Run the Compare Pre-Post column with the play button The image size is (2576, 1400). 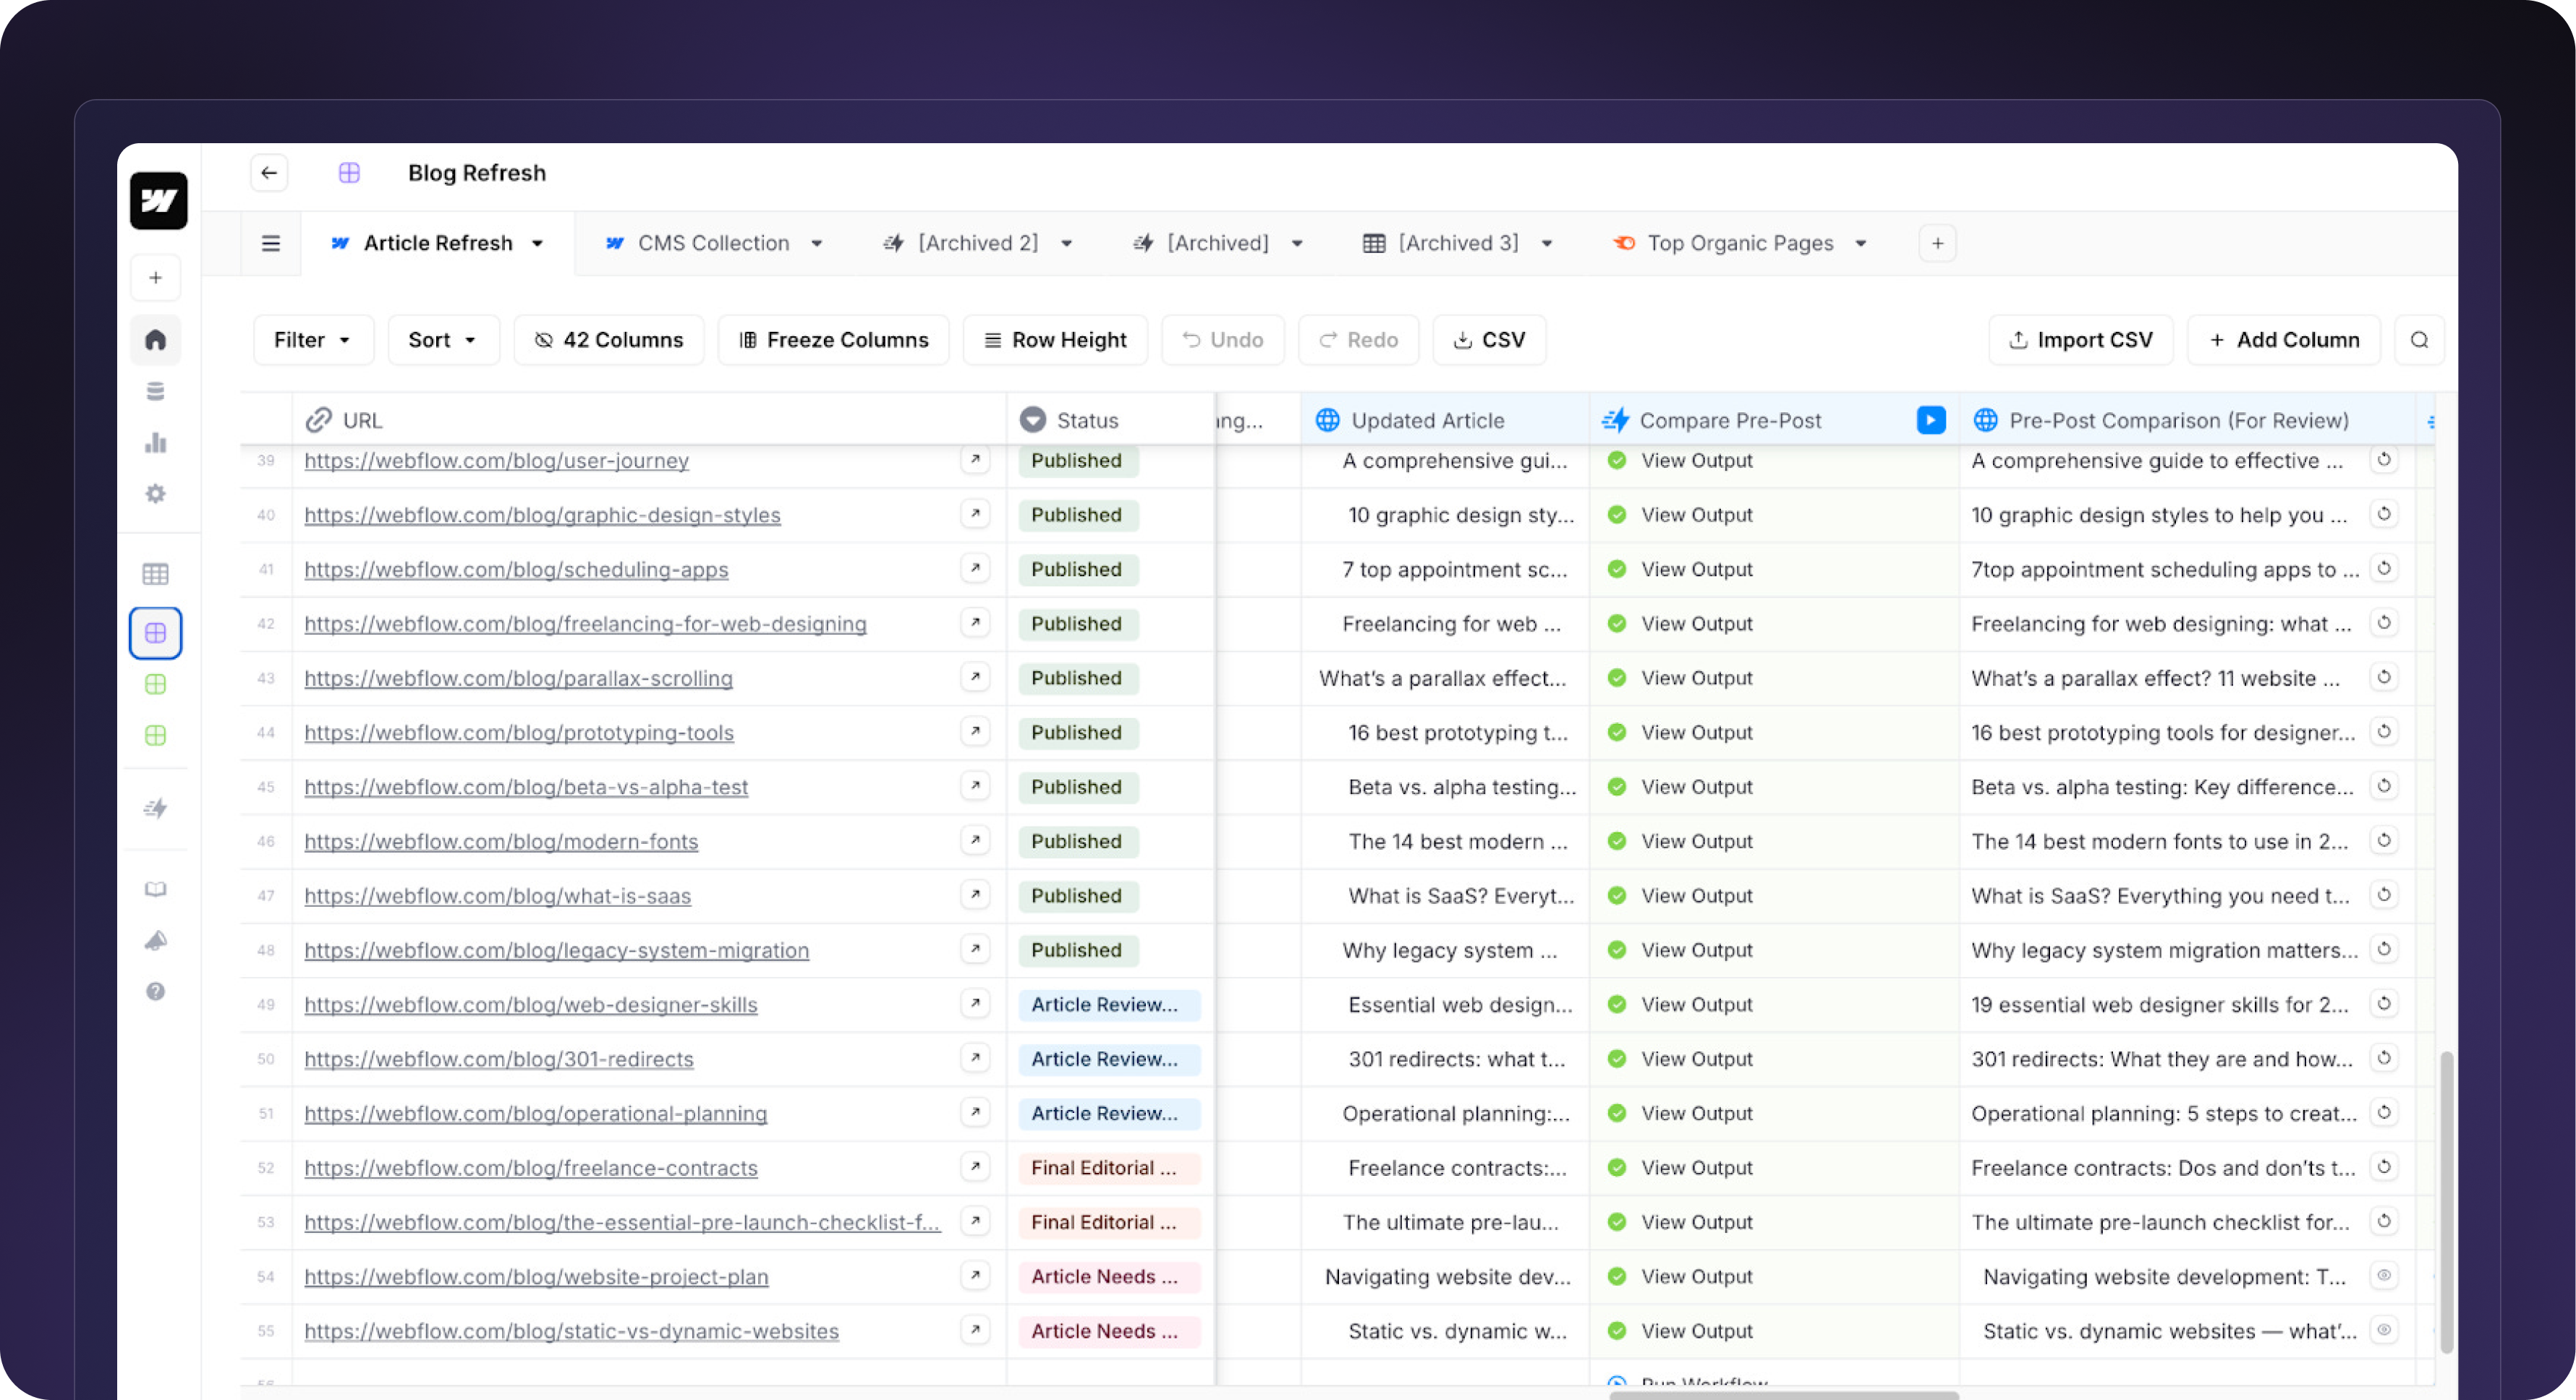point(1931,420)
